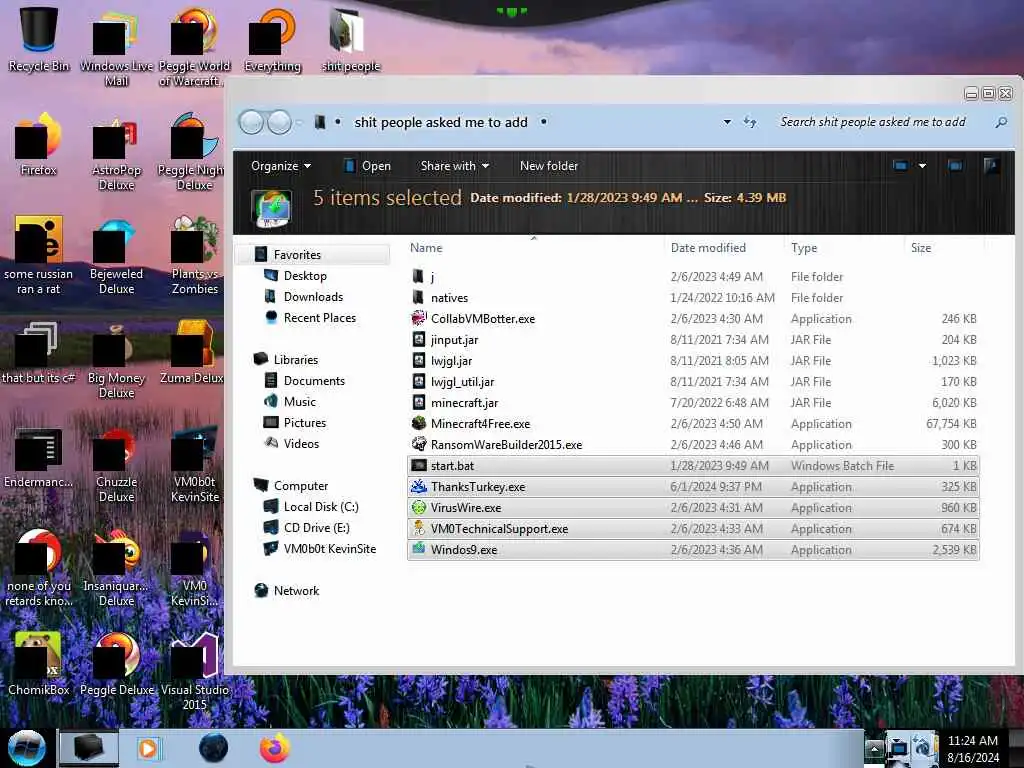Select Desktop in the navigation pane

coord(305,276)
